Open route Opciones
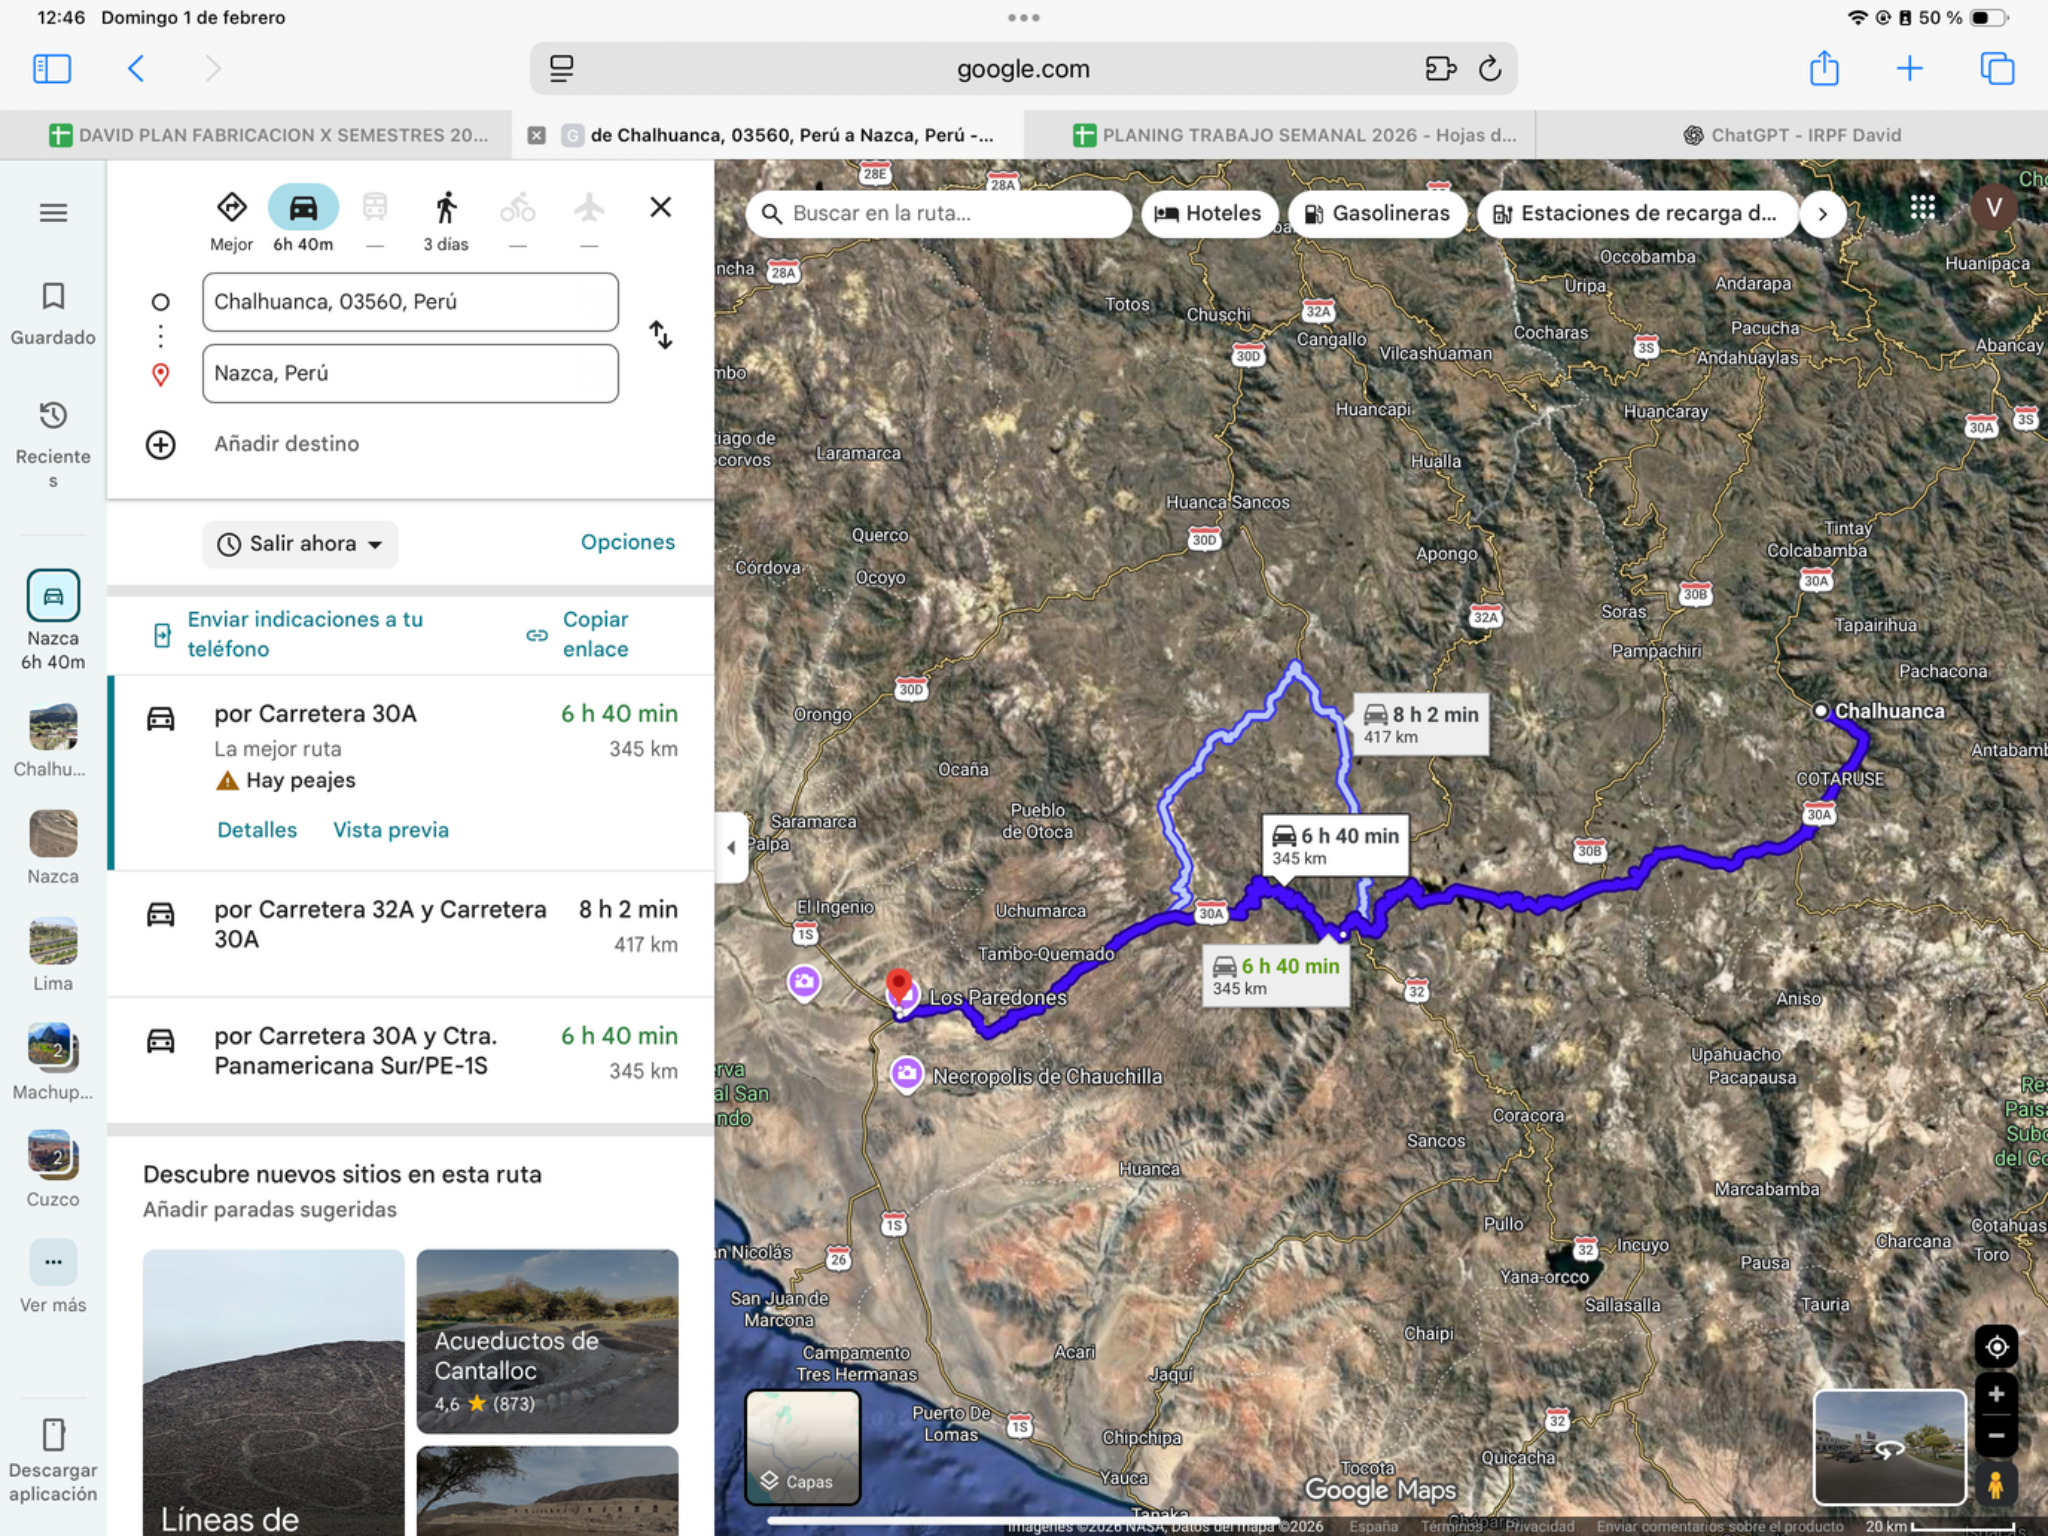The image size is (2048, 1536). (x=628, y=542)
